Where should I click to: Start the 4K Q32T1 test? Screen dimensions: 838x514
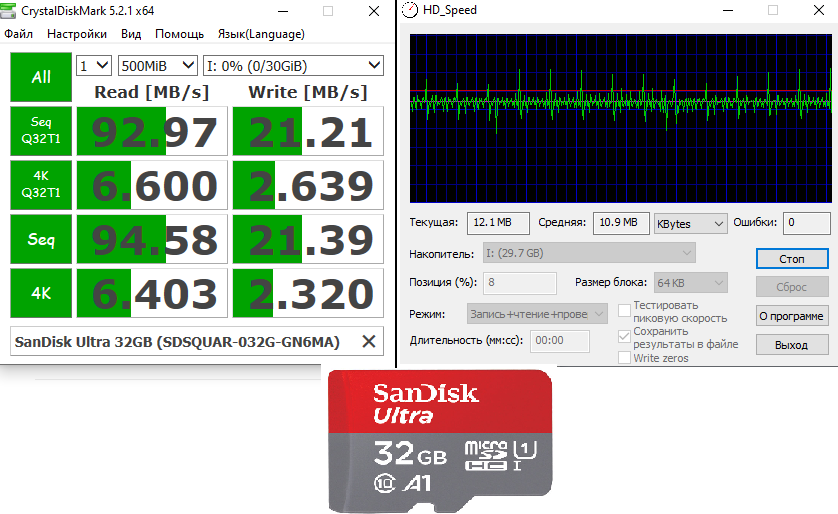tap(41, 185)
